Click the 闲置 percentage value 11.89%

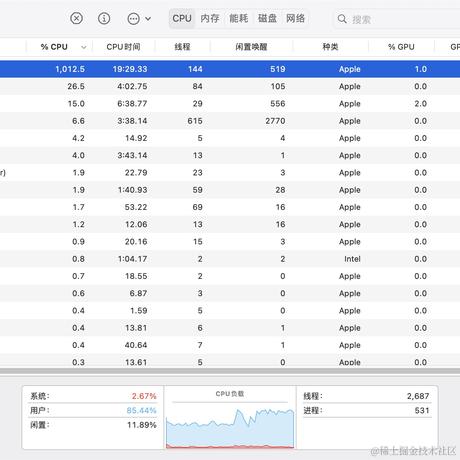[142, 425]
